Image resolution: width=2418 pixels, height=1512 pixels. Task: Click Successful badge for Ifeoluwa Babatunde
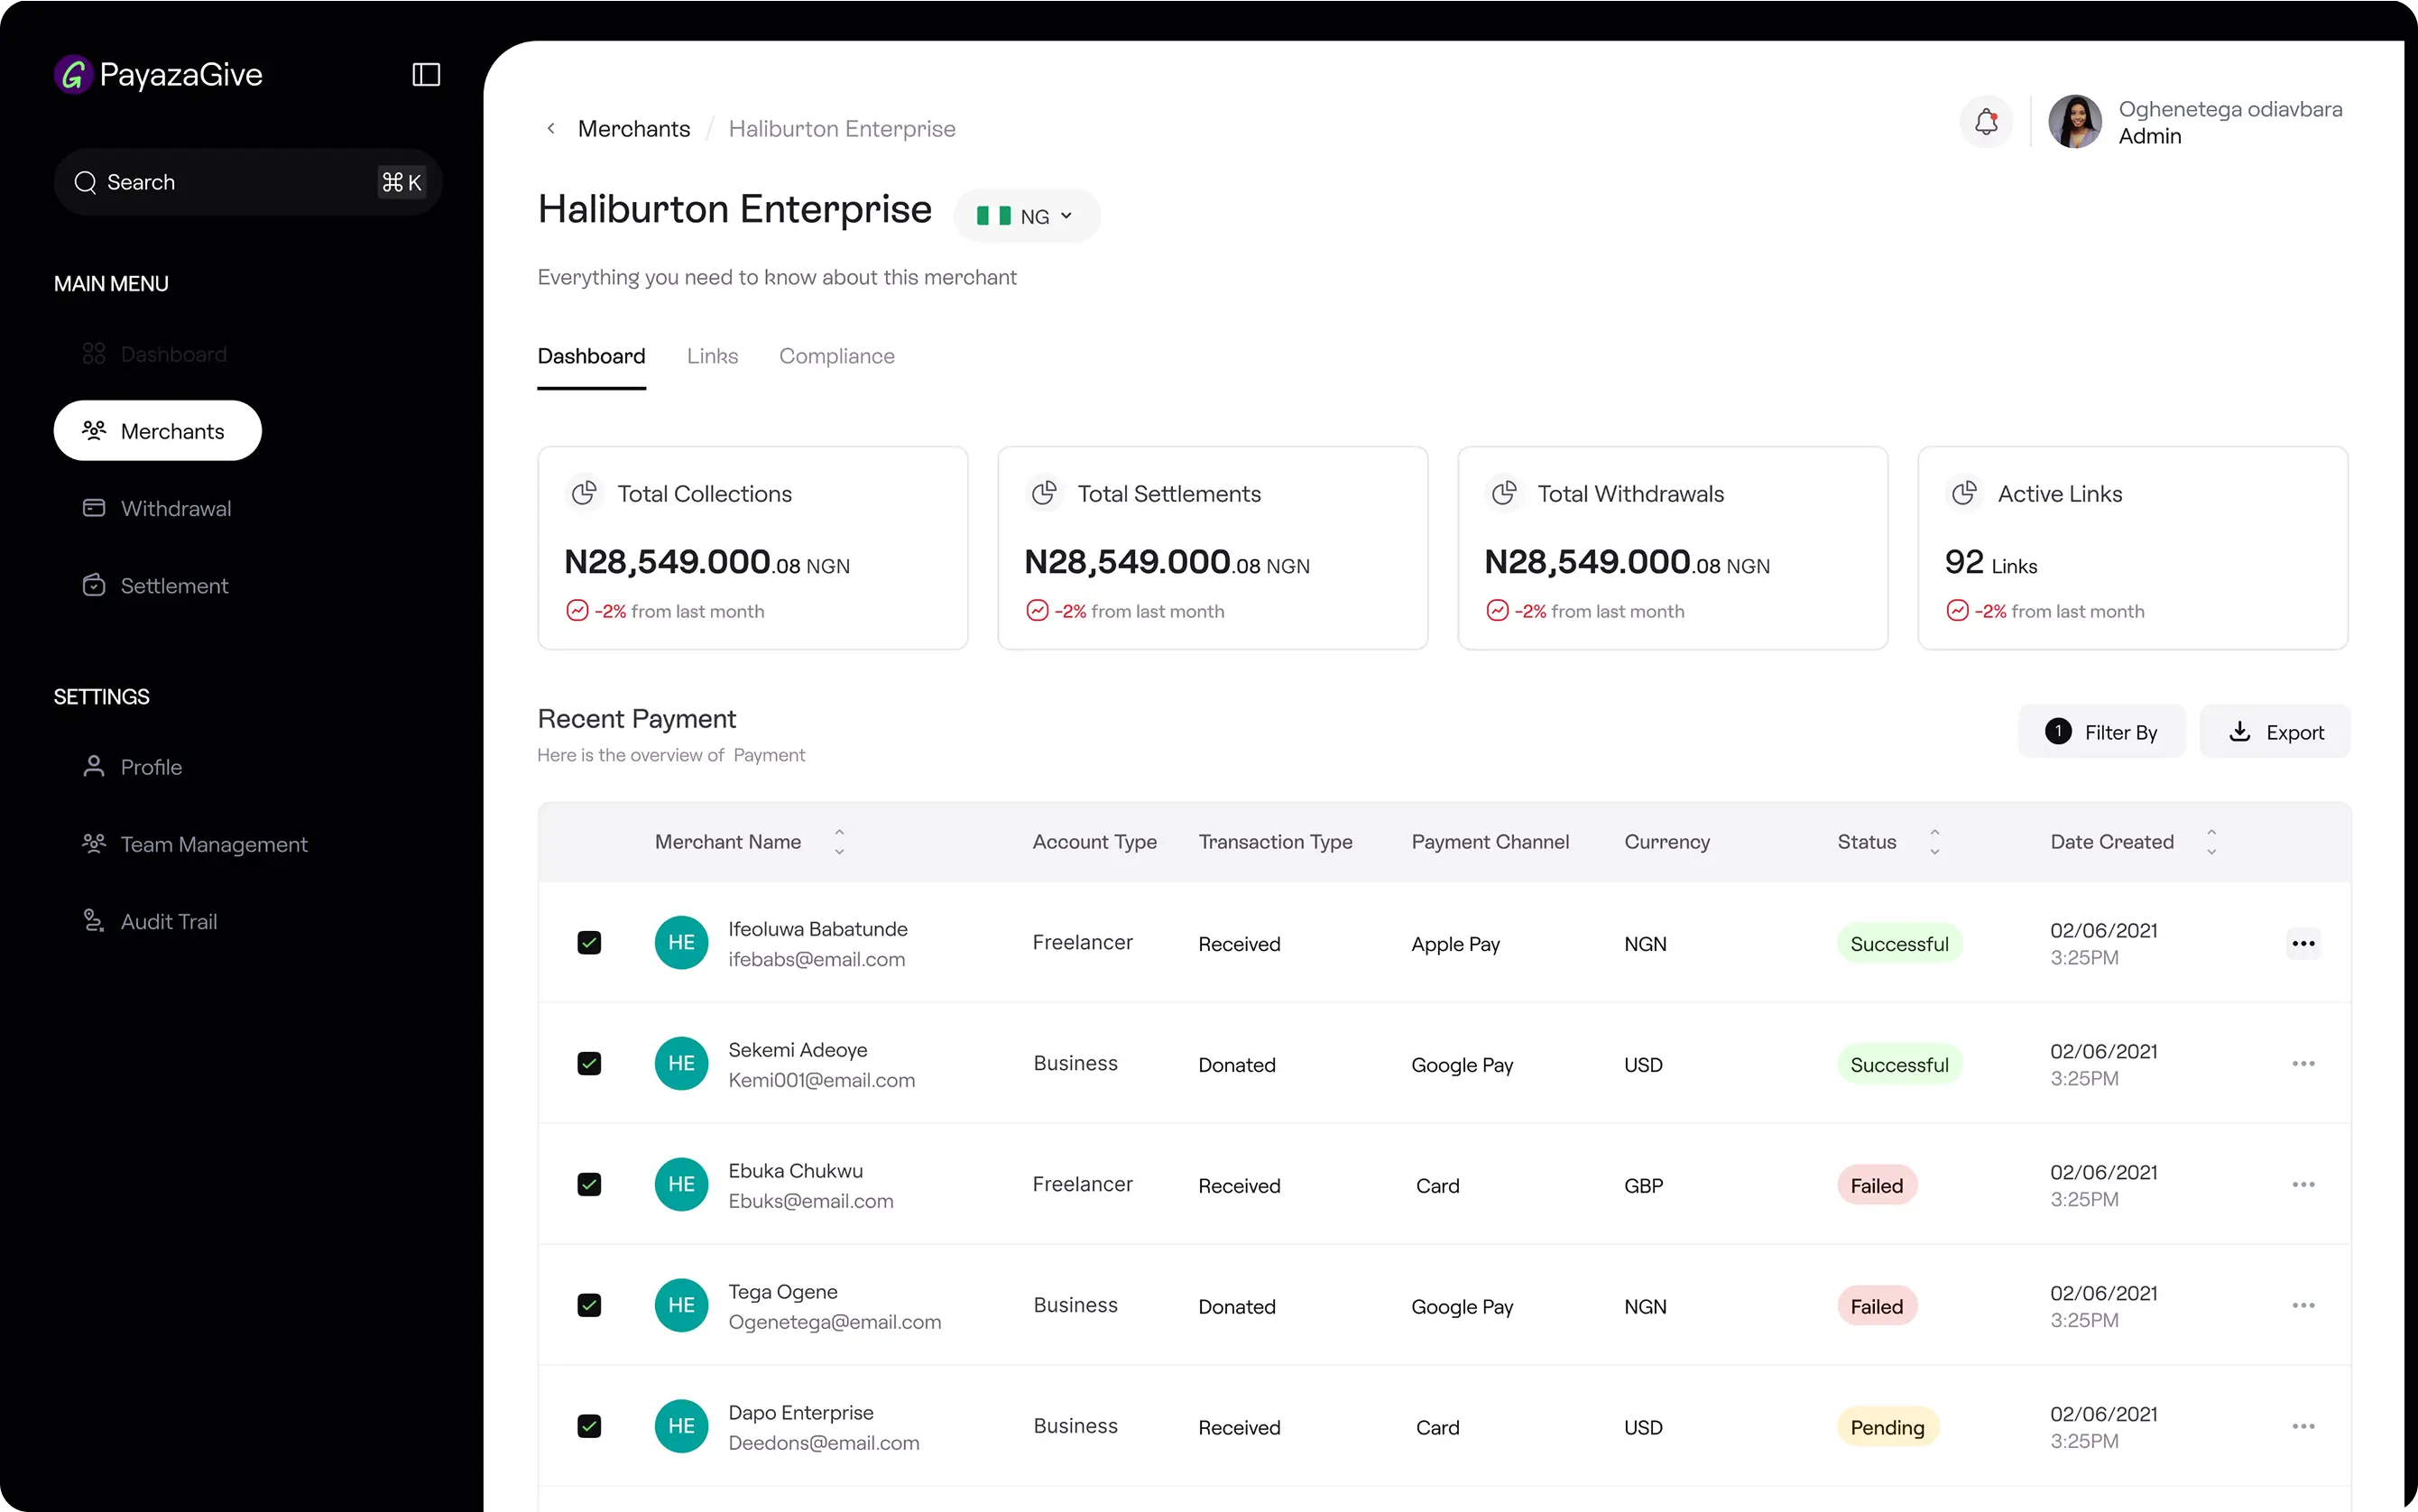[x=1900, y=944]
